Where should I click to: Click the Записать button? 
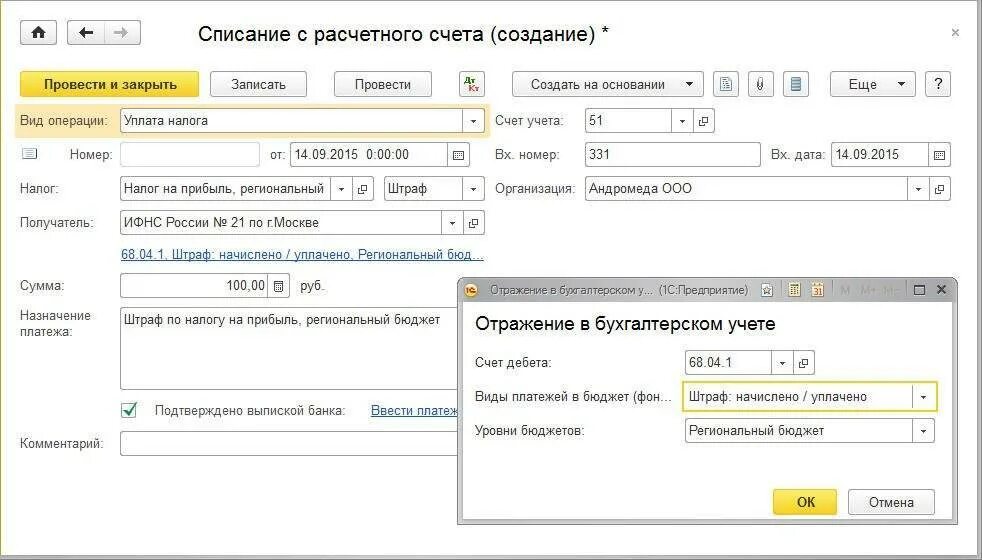(x=258, y=84)
